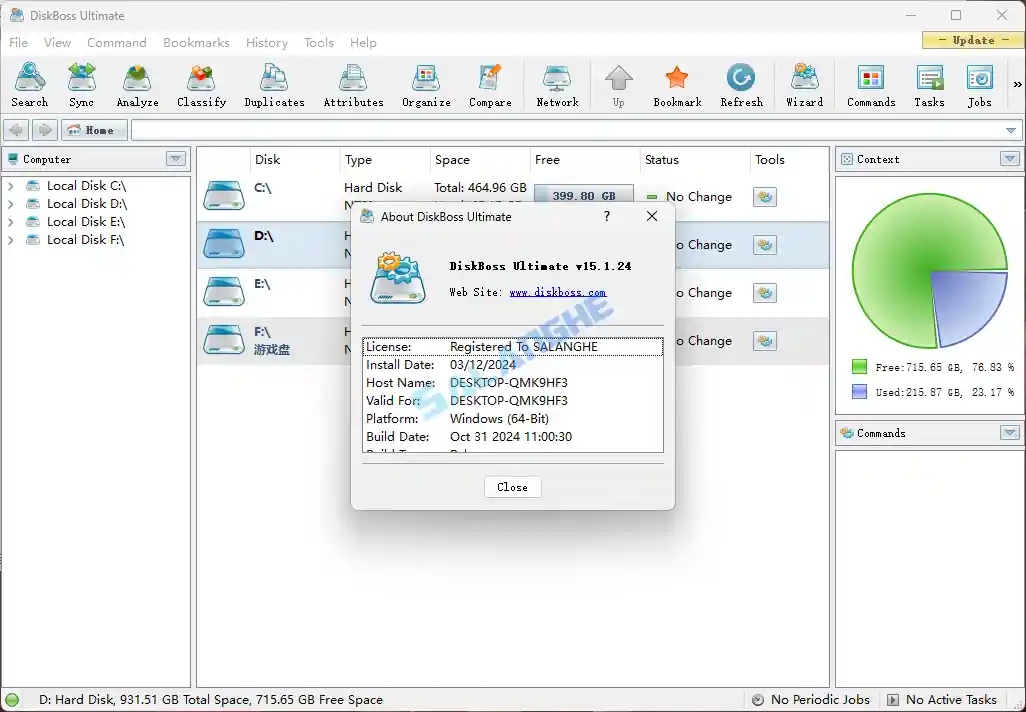Add a Bookmark via toolbar
This screenshot has height=712, width=1026.
point(677,84)
